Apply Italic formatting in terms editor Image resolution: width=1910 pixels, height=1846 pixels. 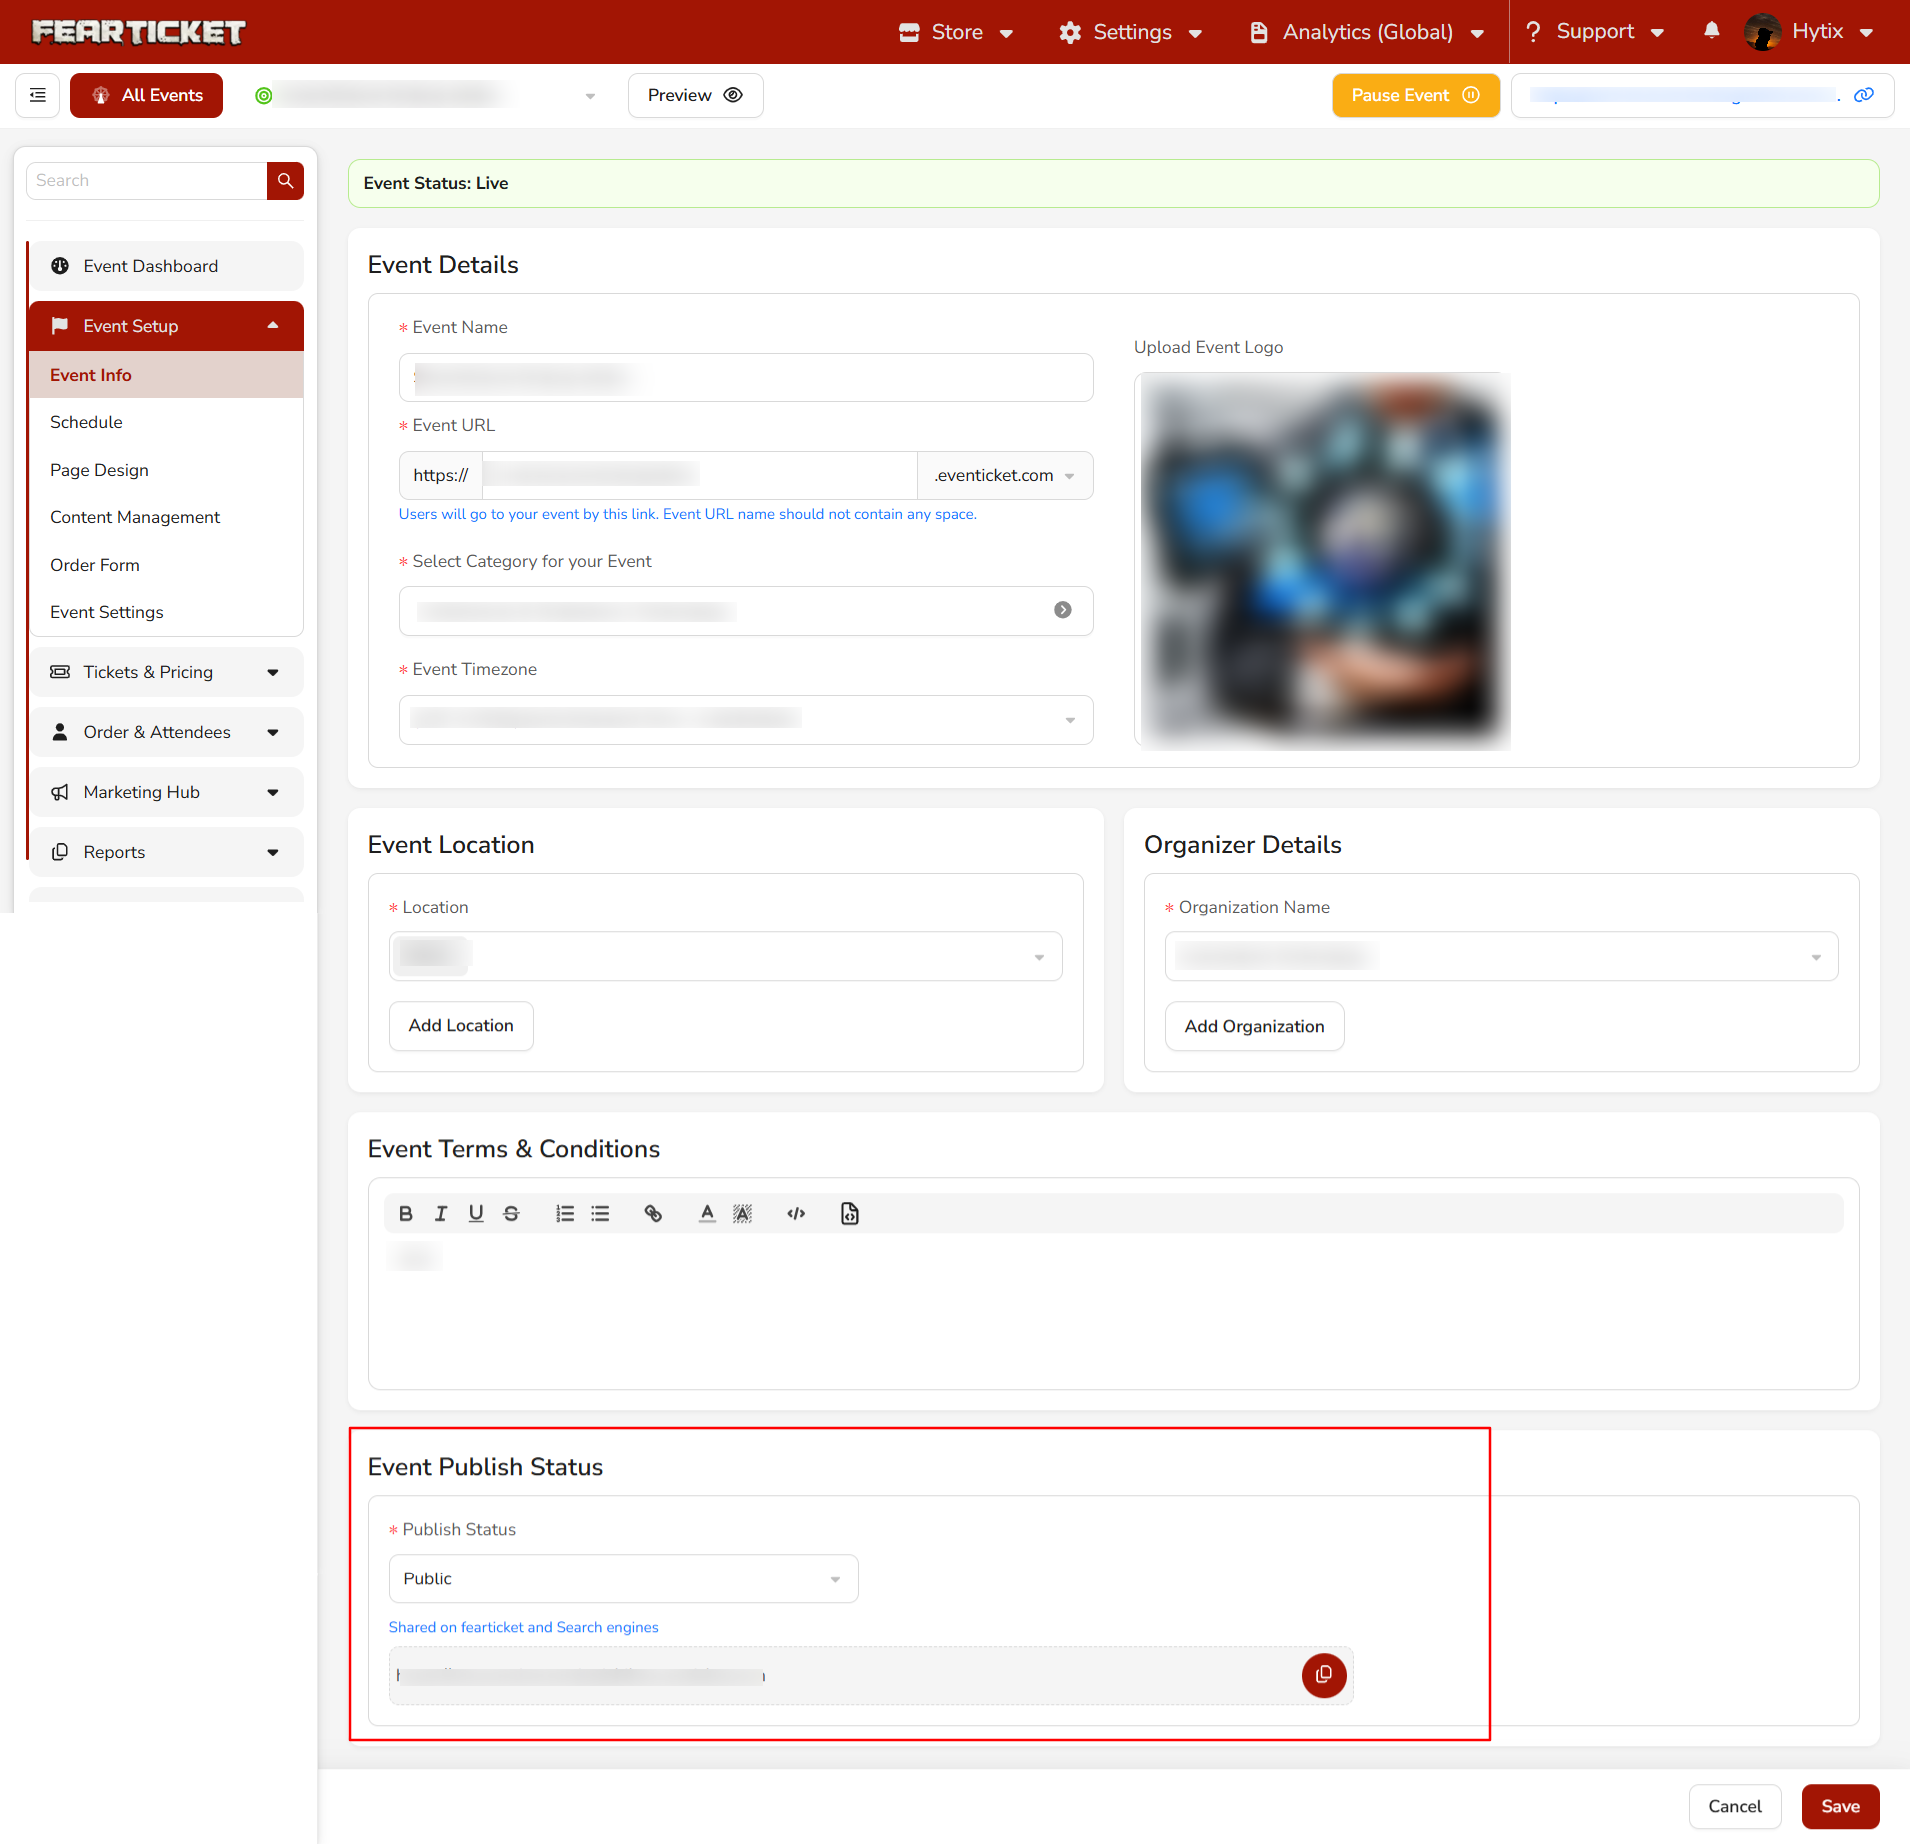point(440,1213)
